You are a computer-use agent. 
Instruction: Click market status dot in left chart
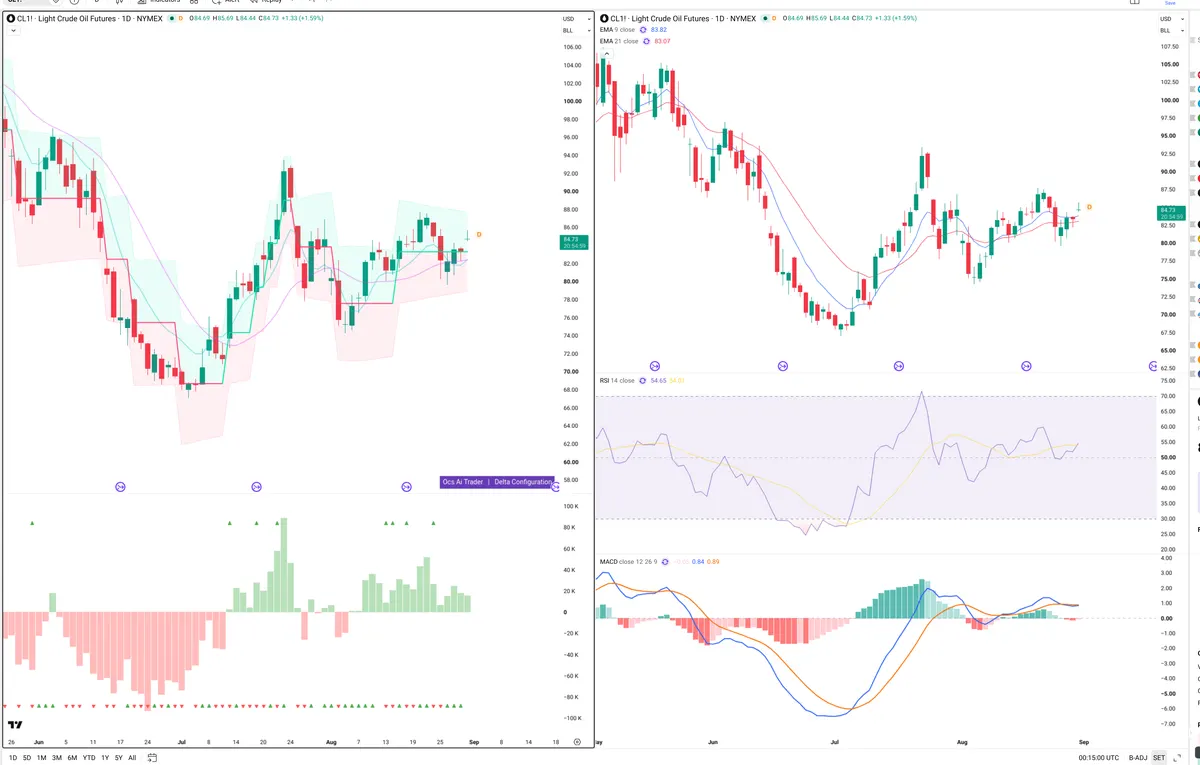pyautogui.click(x=173, y=18)
